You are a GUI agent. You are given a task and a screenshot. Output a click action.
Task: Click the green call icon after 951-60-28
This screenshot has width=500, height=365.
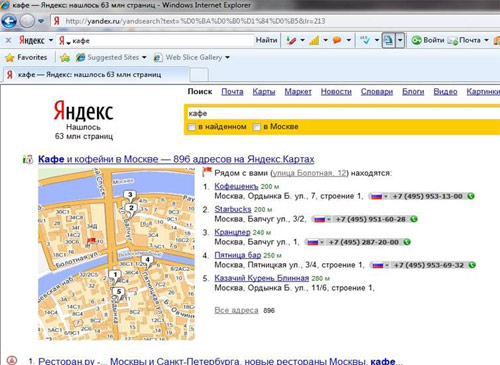414,219
